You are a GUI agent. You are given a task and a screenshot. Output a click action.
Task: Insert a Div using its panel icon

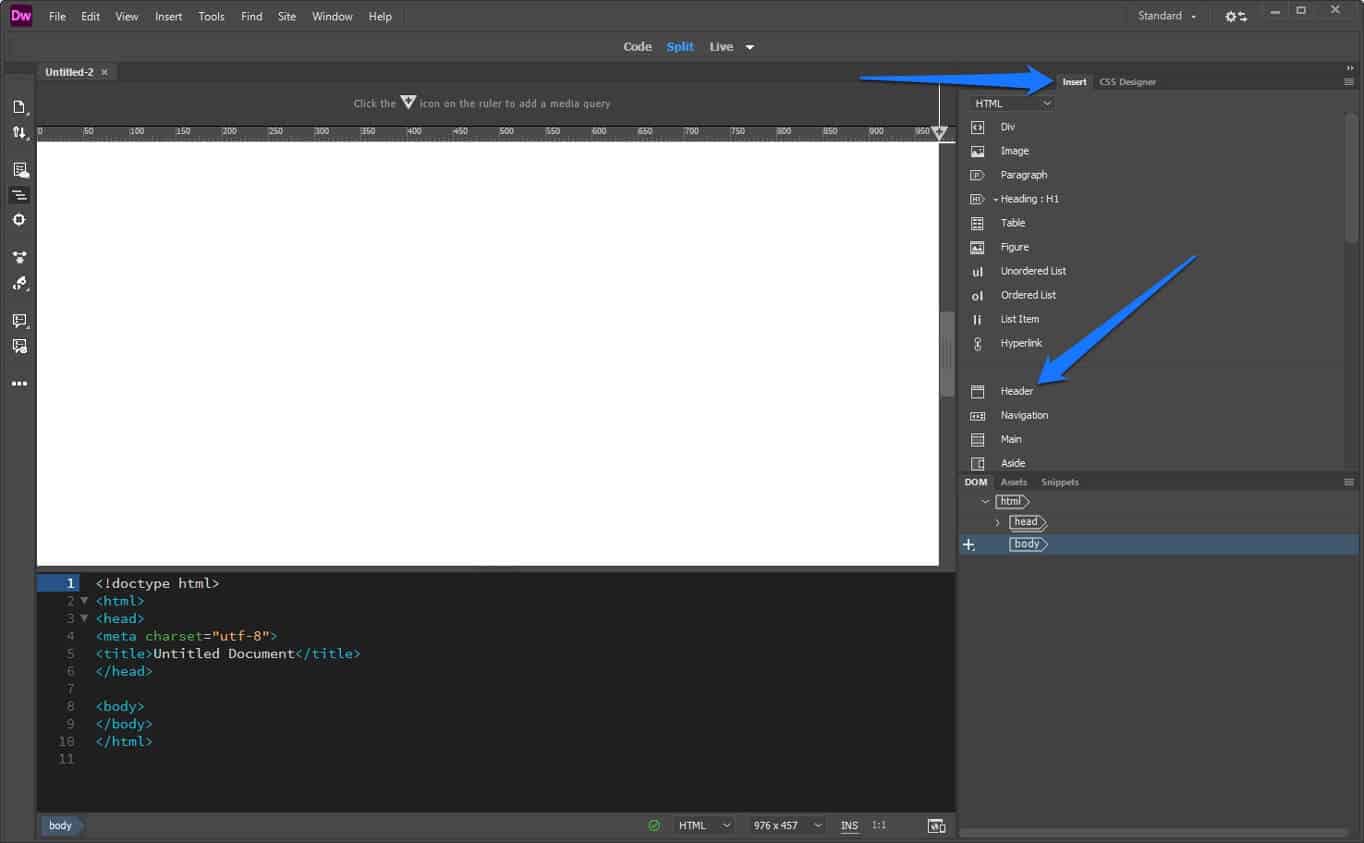tap(977, 127)
